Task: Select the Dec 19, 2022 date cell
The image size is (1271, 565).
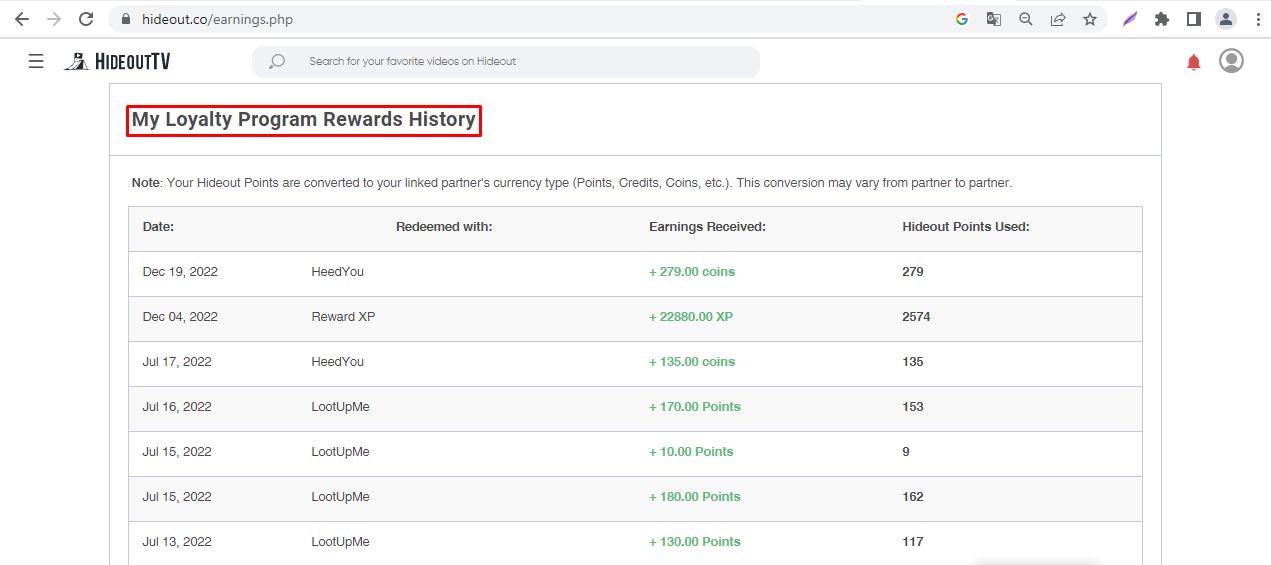Action: click(180, 272)
